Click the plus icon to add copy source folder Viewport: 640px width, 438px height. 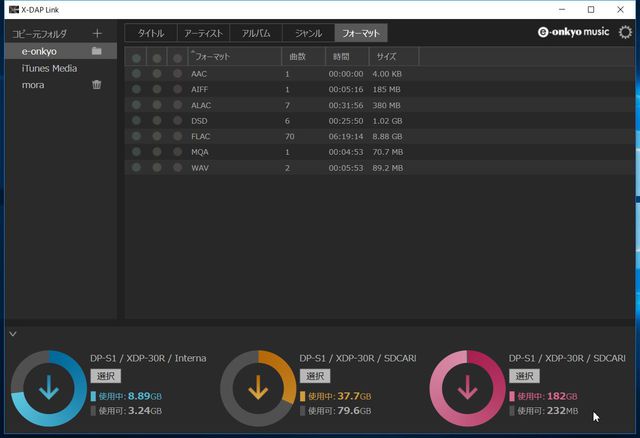pyautogui.click(x=97, y=34)
